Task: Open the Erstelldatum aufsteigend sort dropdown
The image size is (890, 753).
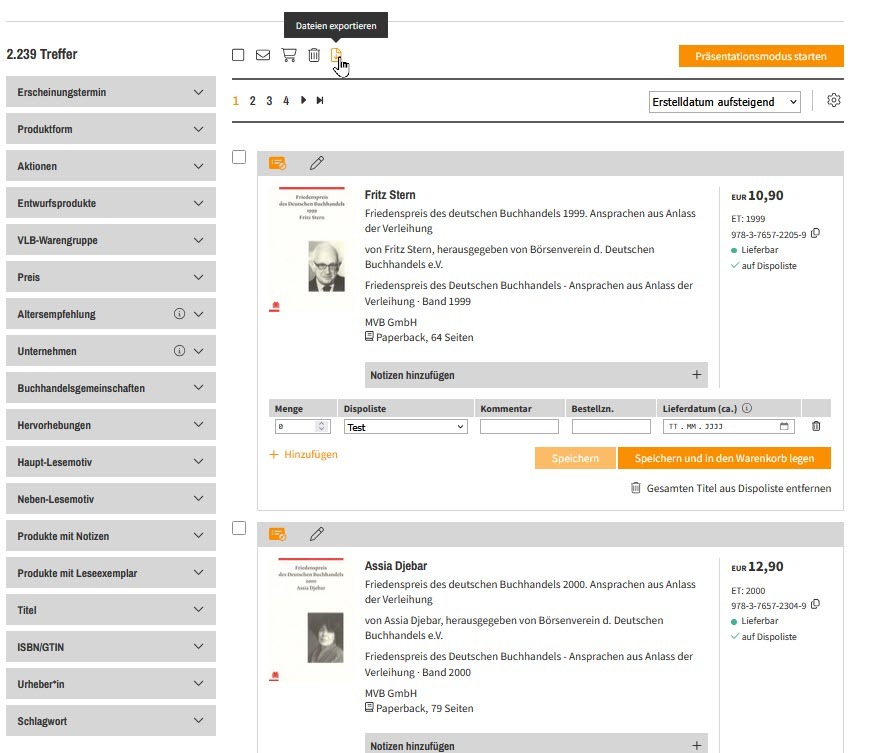Action: (x=724, y=102)
